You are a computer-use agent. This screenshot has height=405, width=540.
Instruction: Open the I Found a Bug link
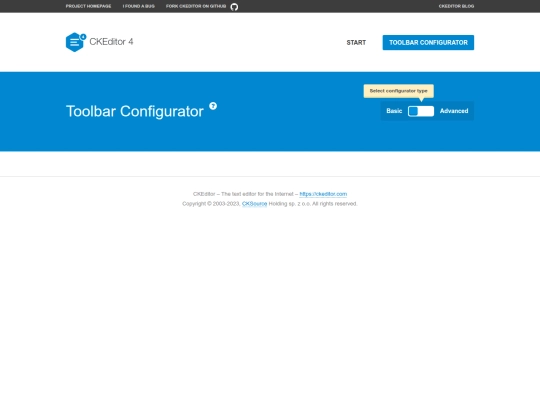click(138, 6)
